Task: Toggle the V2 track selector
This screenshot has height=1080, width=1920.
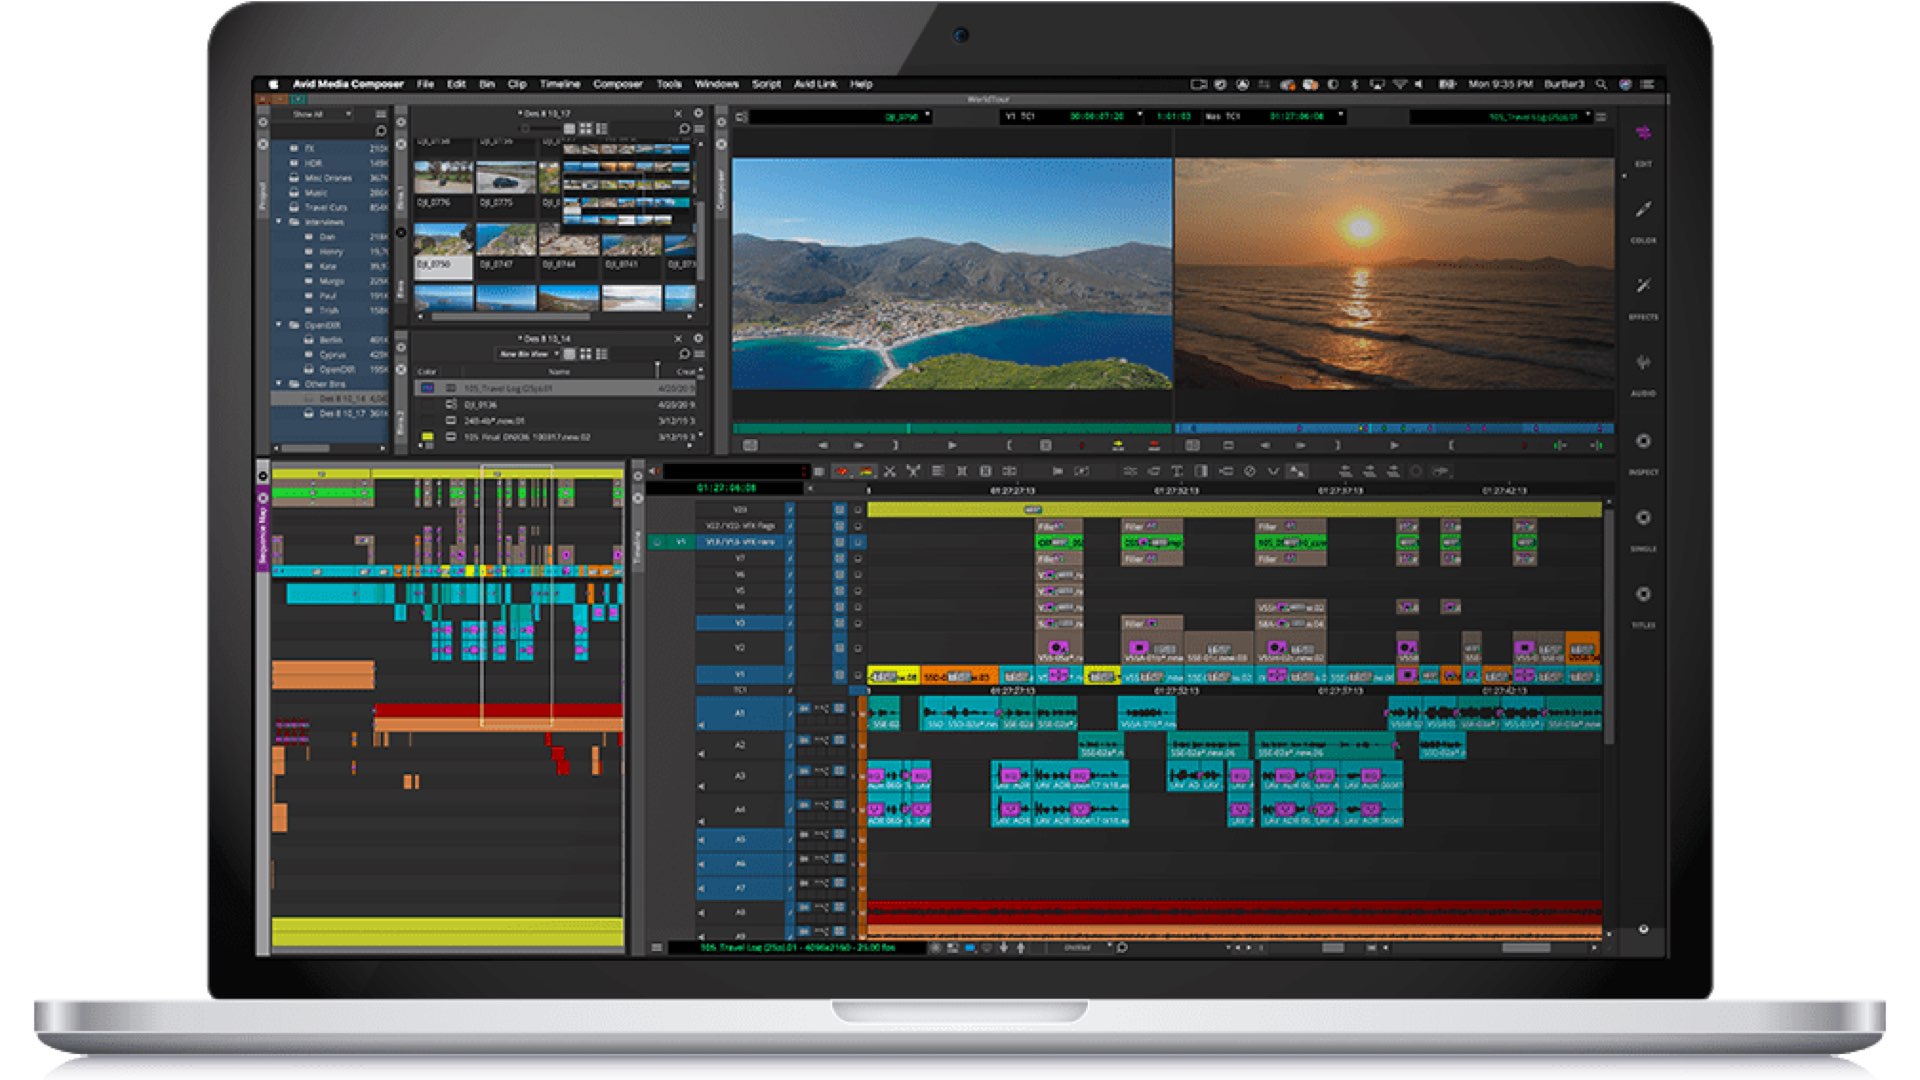Action: [740, 648]
